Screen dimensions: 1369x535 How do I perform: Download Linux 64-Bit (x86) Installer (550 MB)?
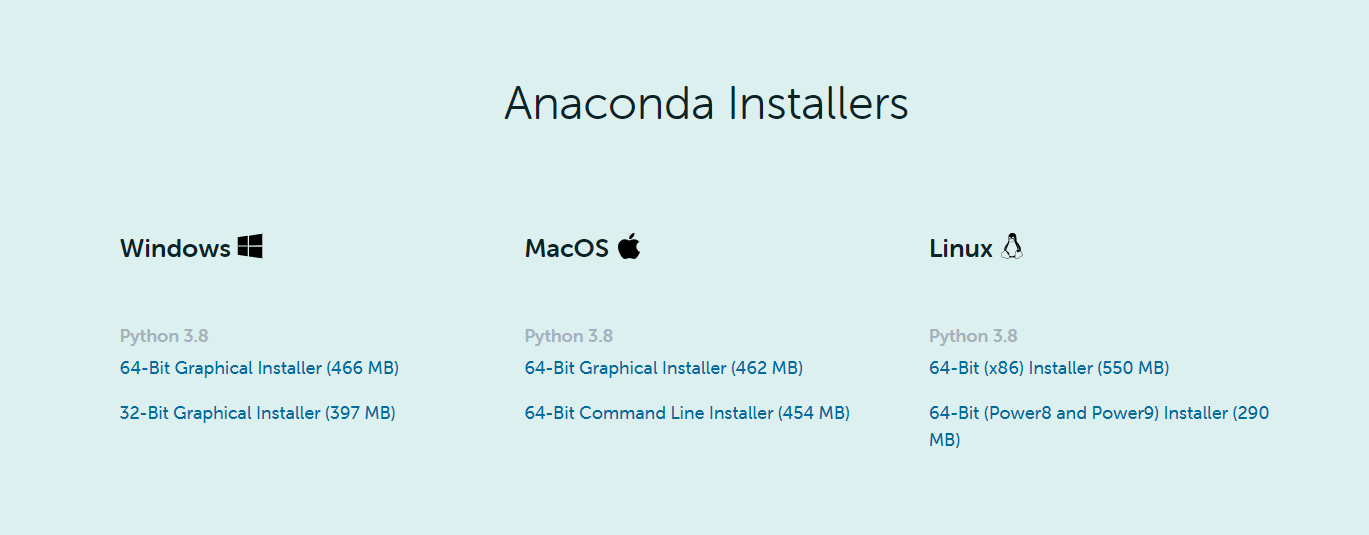(x=1049, y=368)
